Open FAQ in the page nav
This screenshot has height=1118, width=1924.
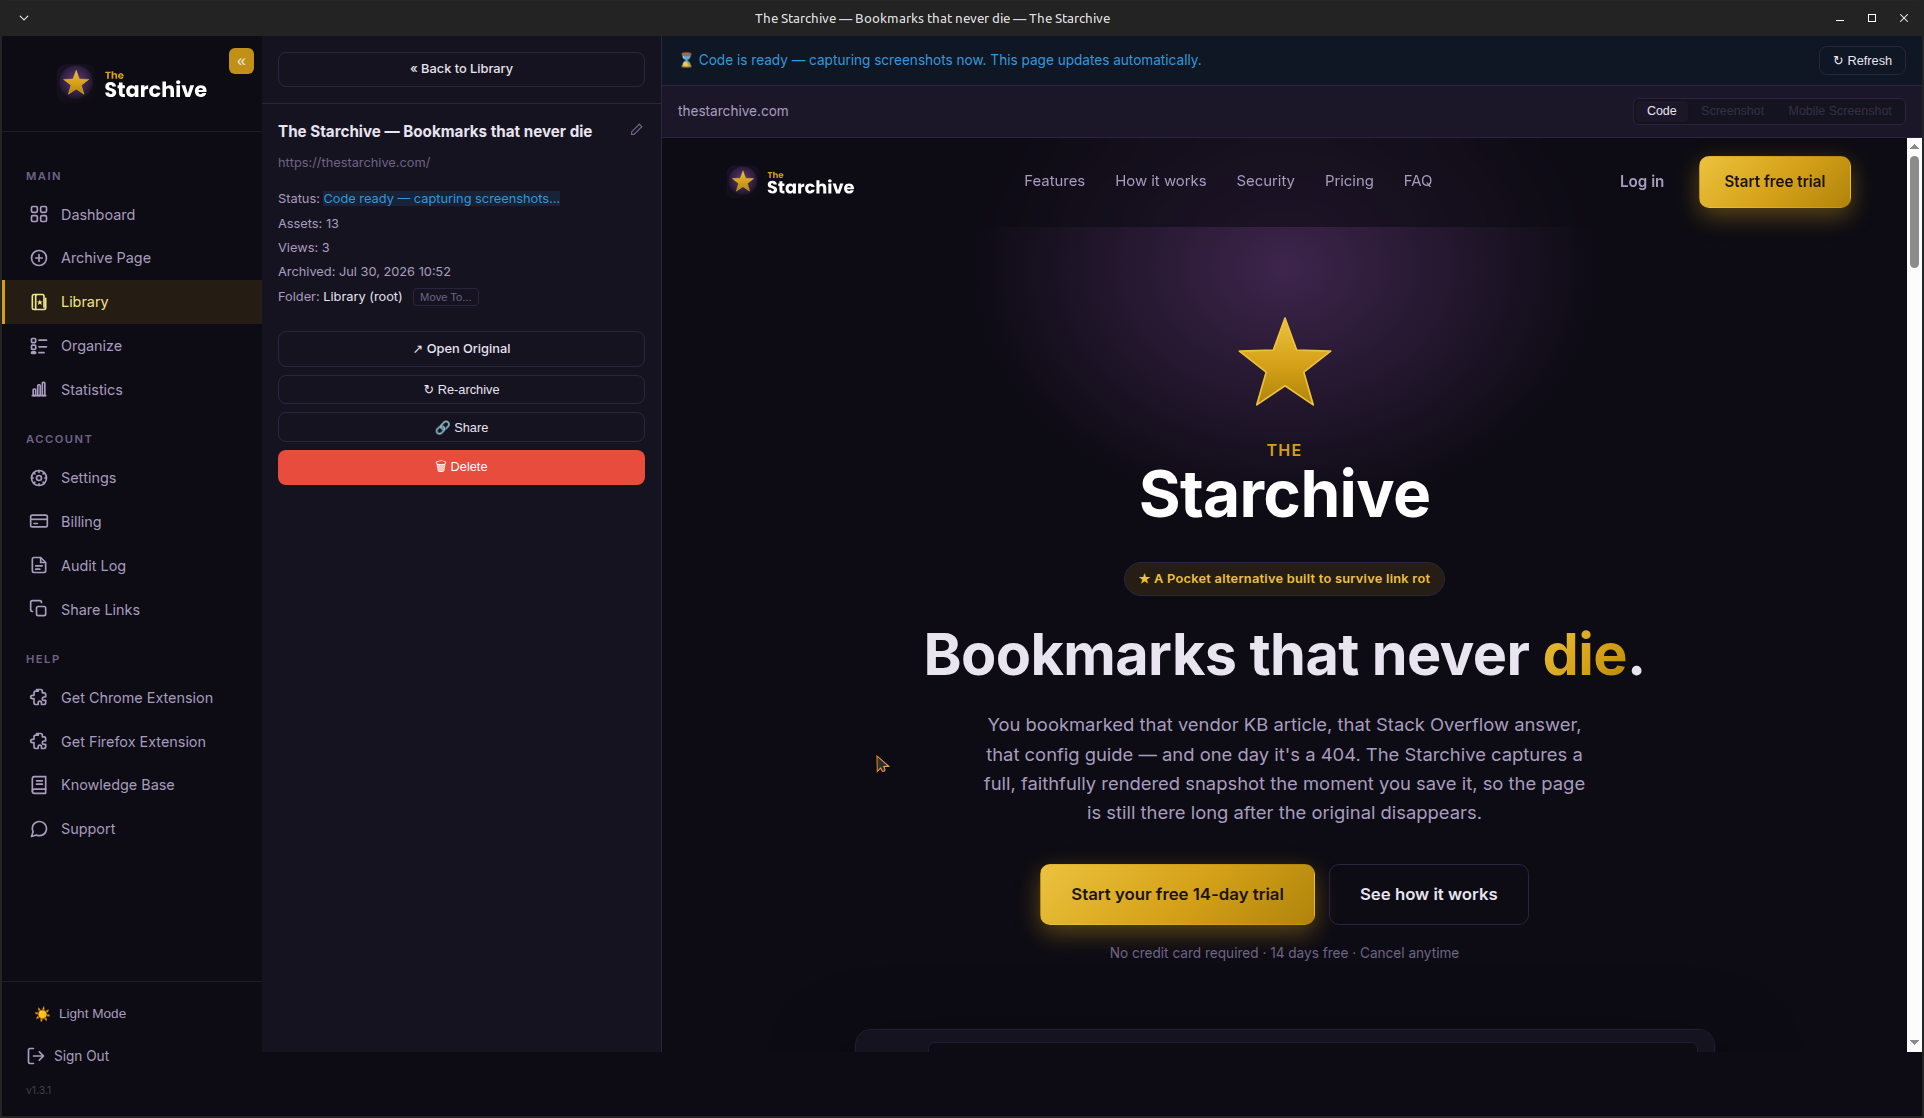(1418, 181)
